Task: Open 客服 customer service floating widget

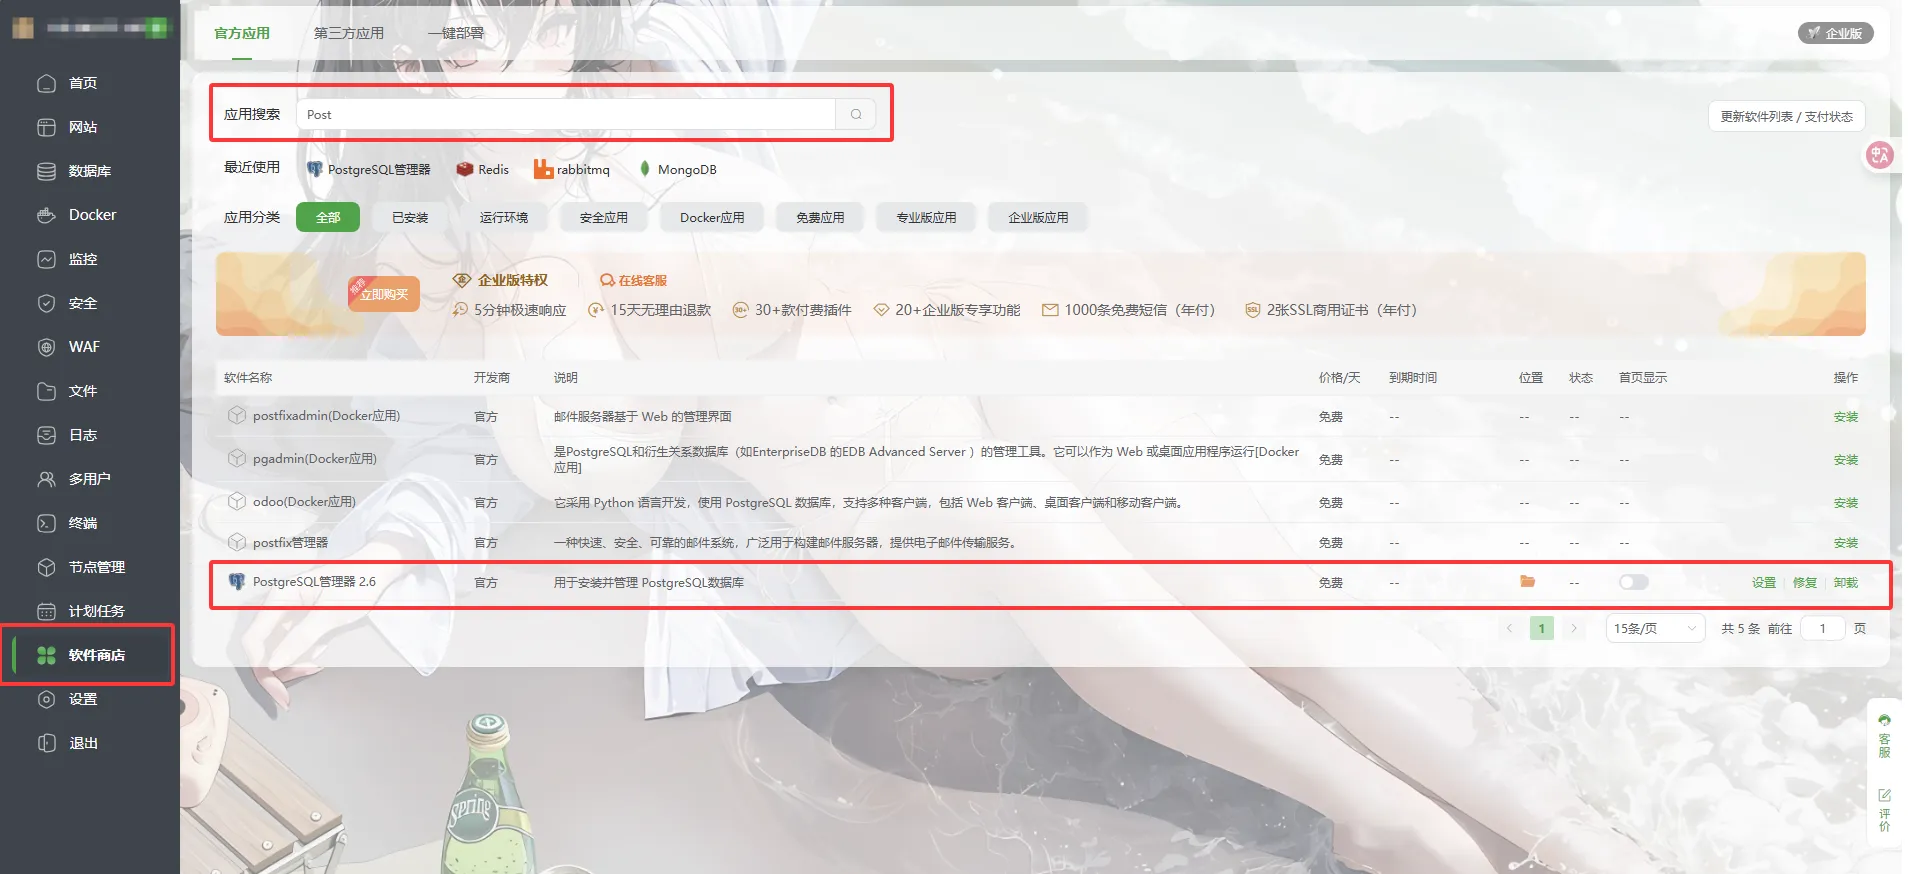Action: coord(1884,737)
